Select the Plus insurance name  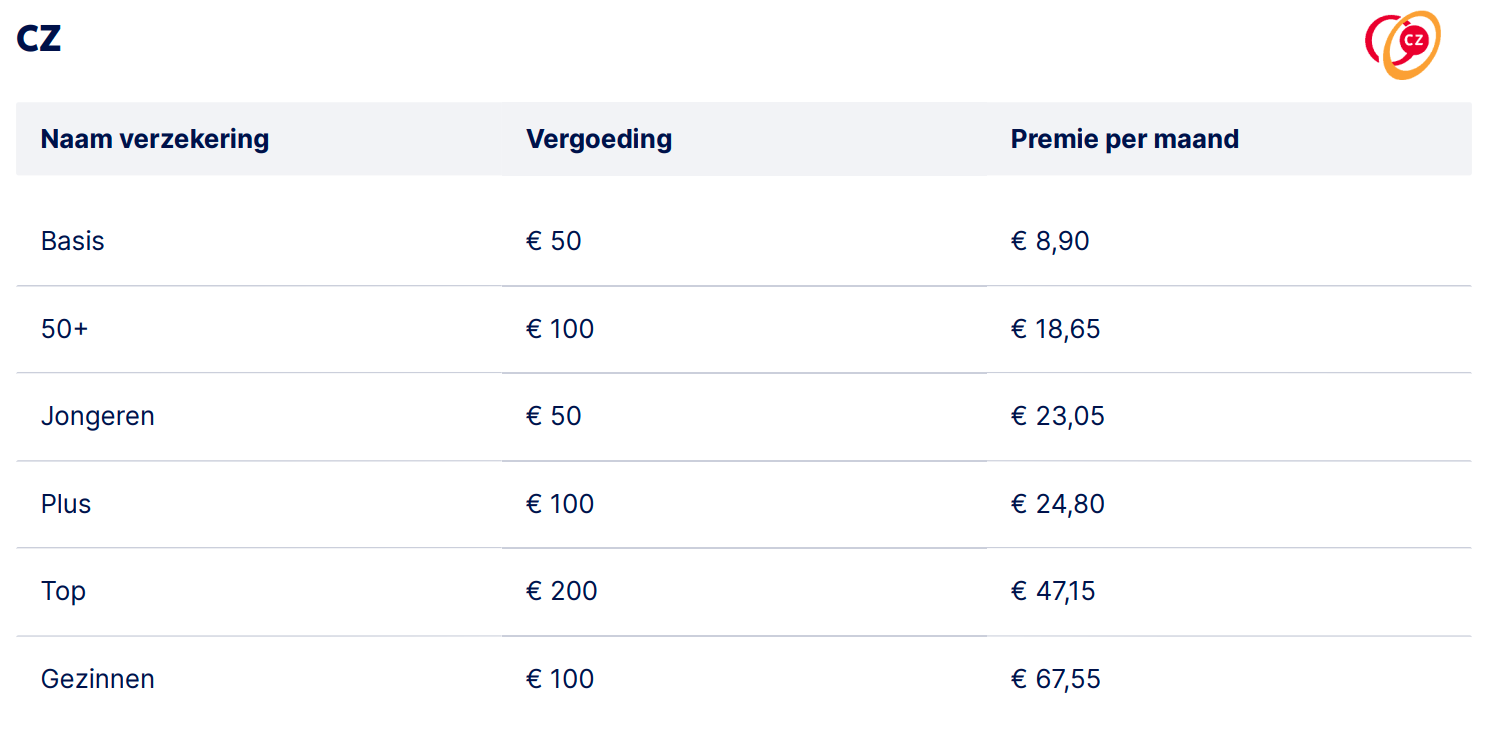click(66, 504)
